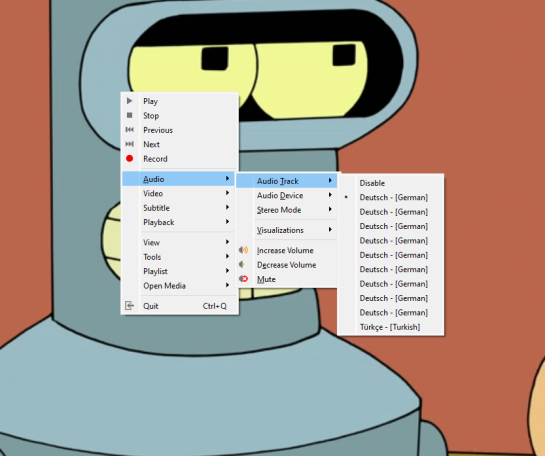Click the Stop square icon

click(130, 115)
